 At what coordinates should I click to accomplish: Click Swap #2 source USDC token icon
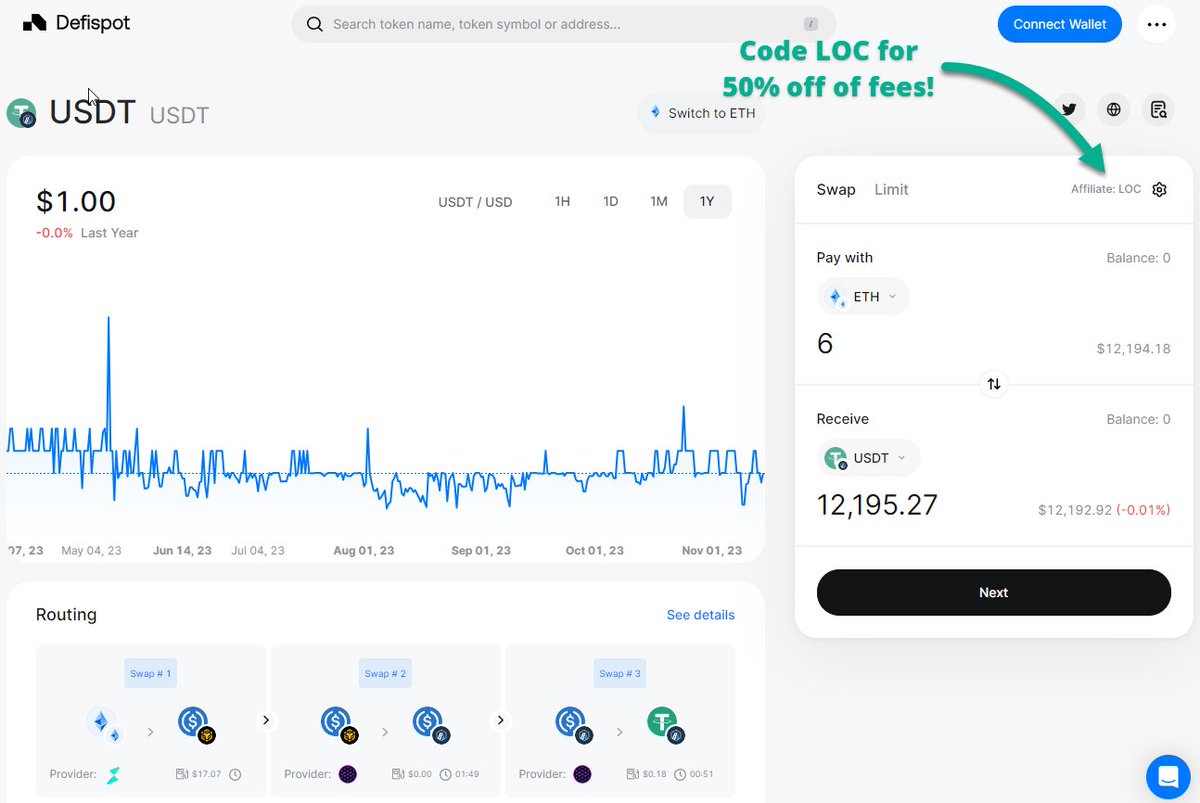338,725
